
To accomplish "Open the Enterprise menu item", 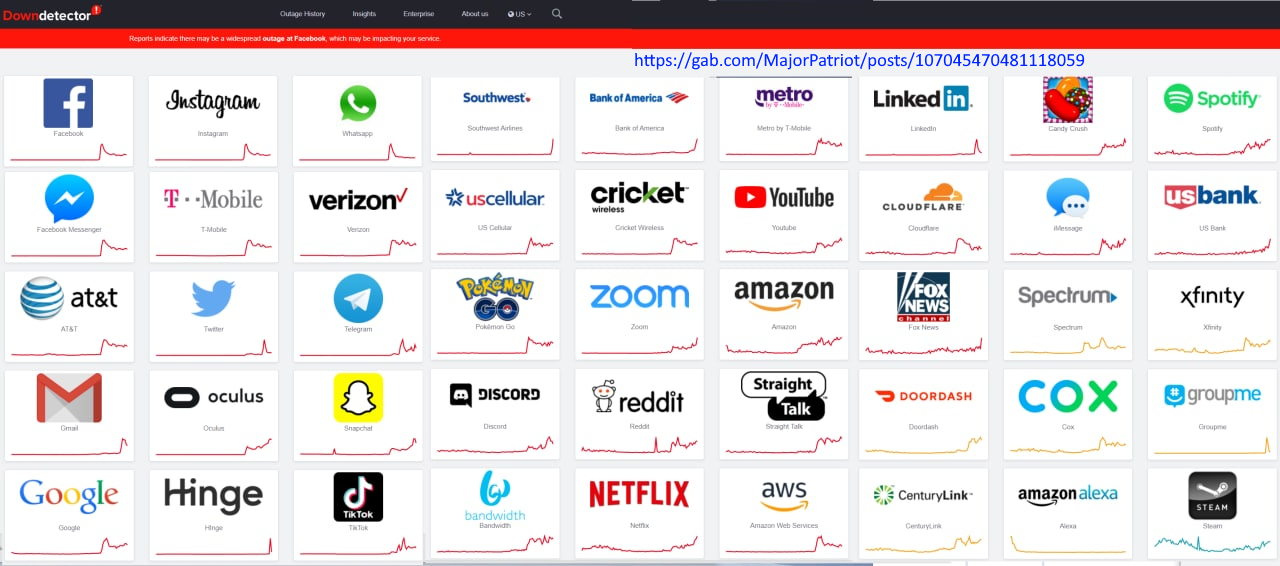I will [x=419, y=14].
